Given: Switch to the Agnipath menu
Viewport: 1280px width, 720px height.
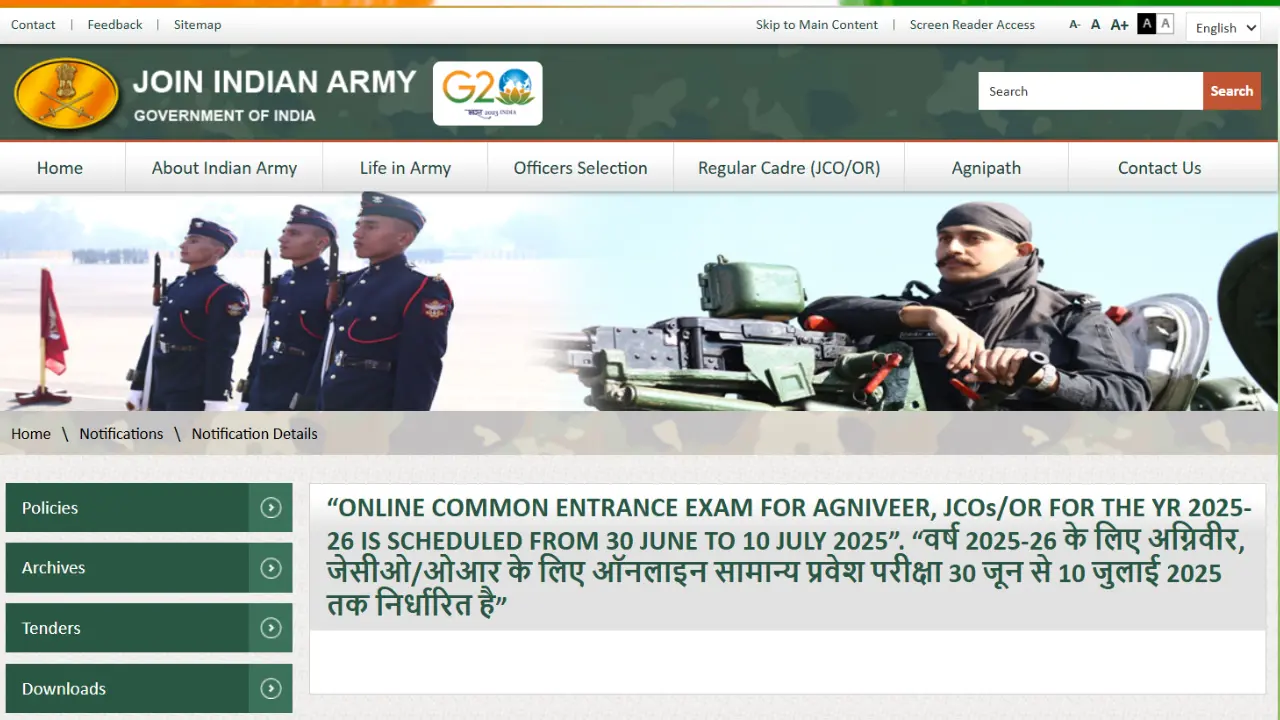Looking at the screenshot, I should coord(985,168).
